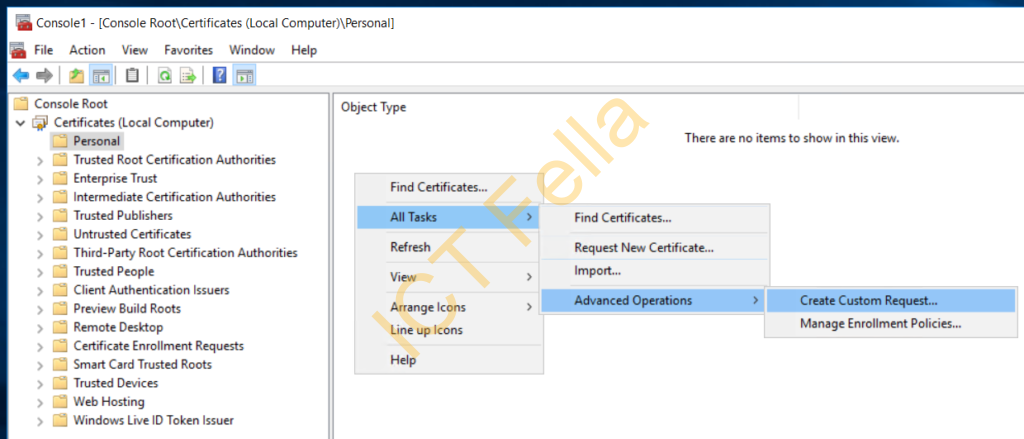Toggle the Show/Hide Action Pane toolbar icon
The width and height of the screenshot is (1024, 439).
click(244, 76)
